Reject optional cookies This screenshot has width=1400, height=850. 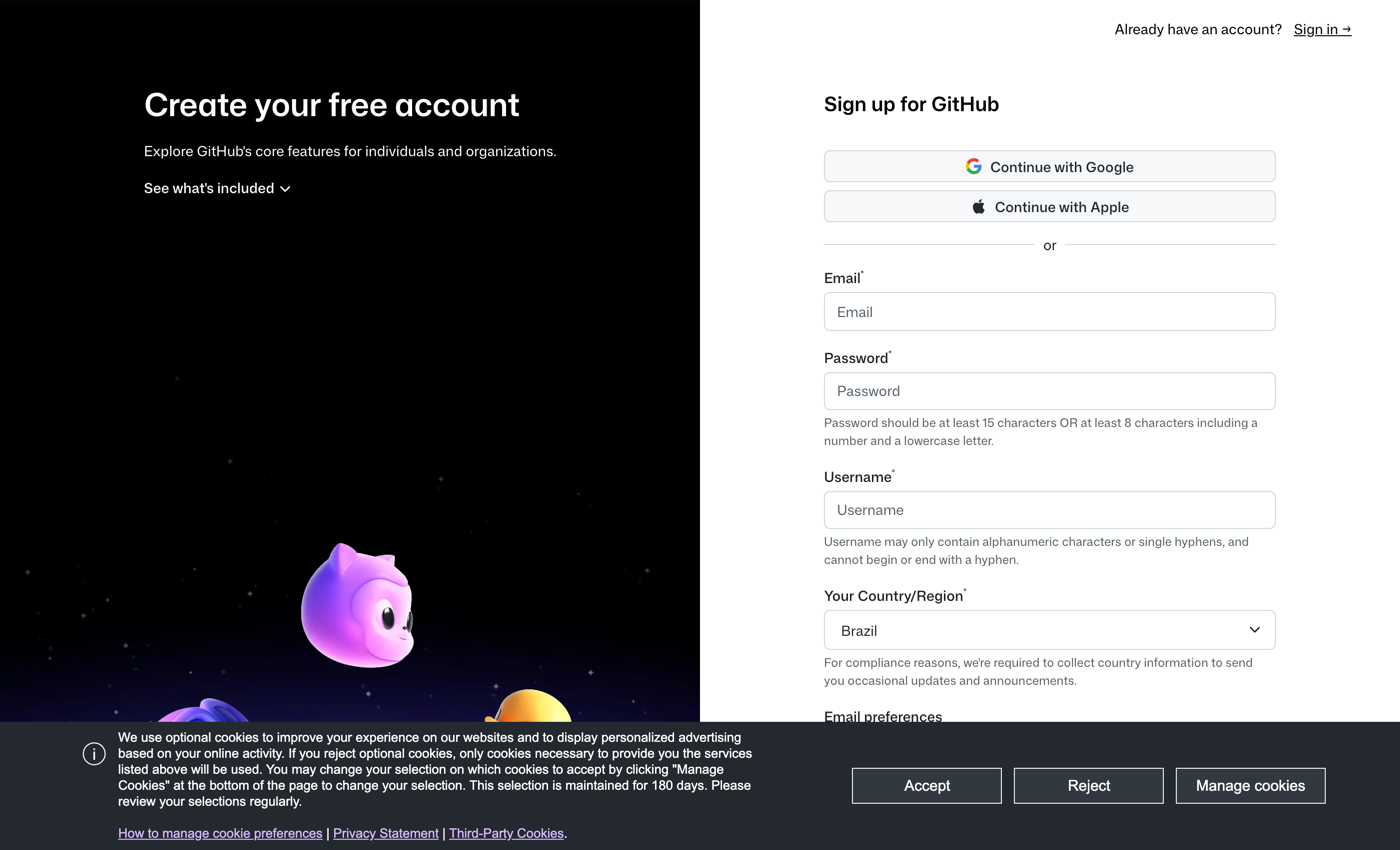click(1088, 785)
